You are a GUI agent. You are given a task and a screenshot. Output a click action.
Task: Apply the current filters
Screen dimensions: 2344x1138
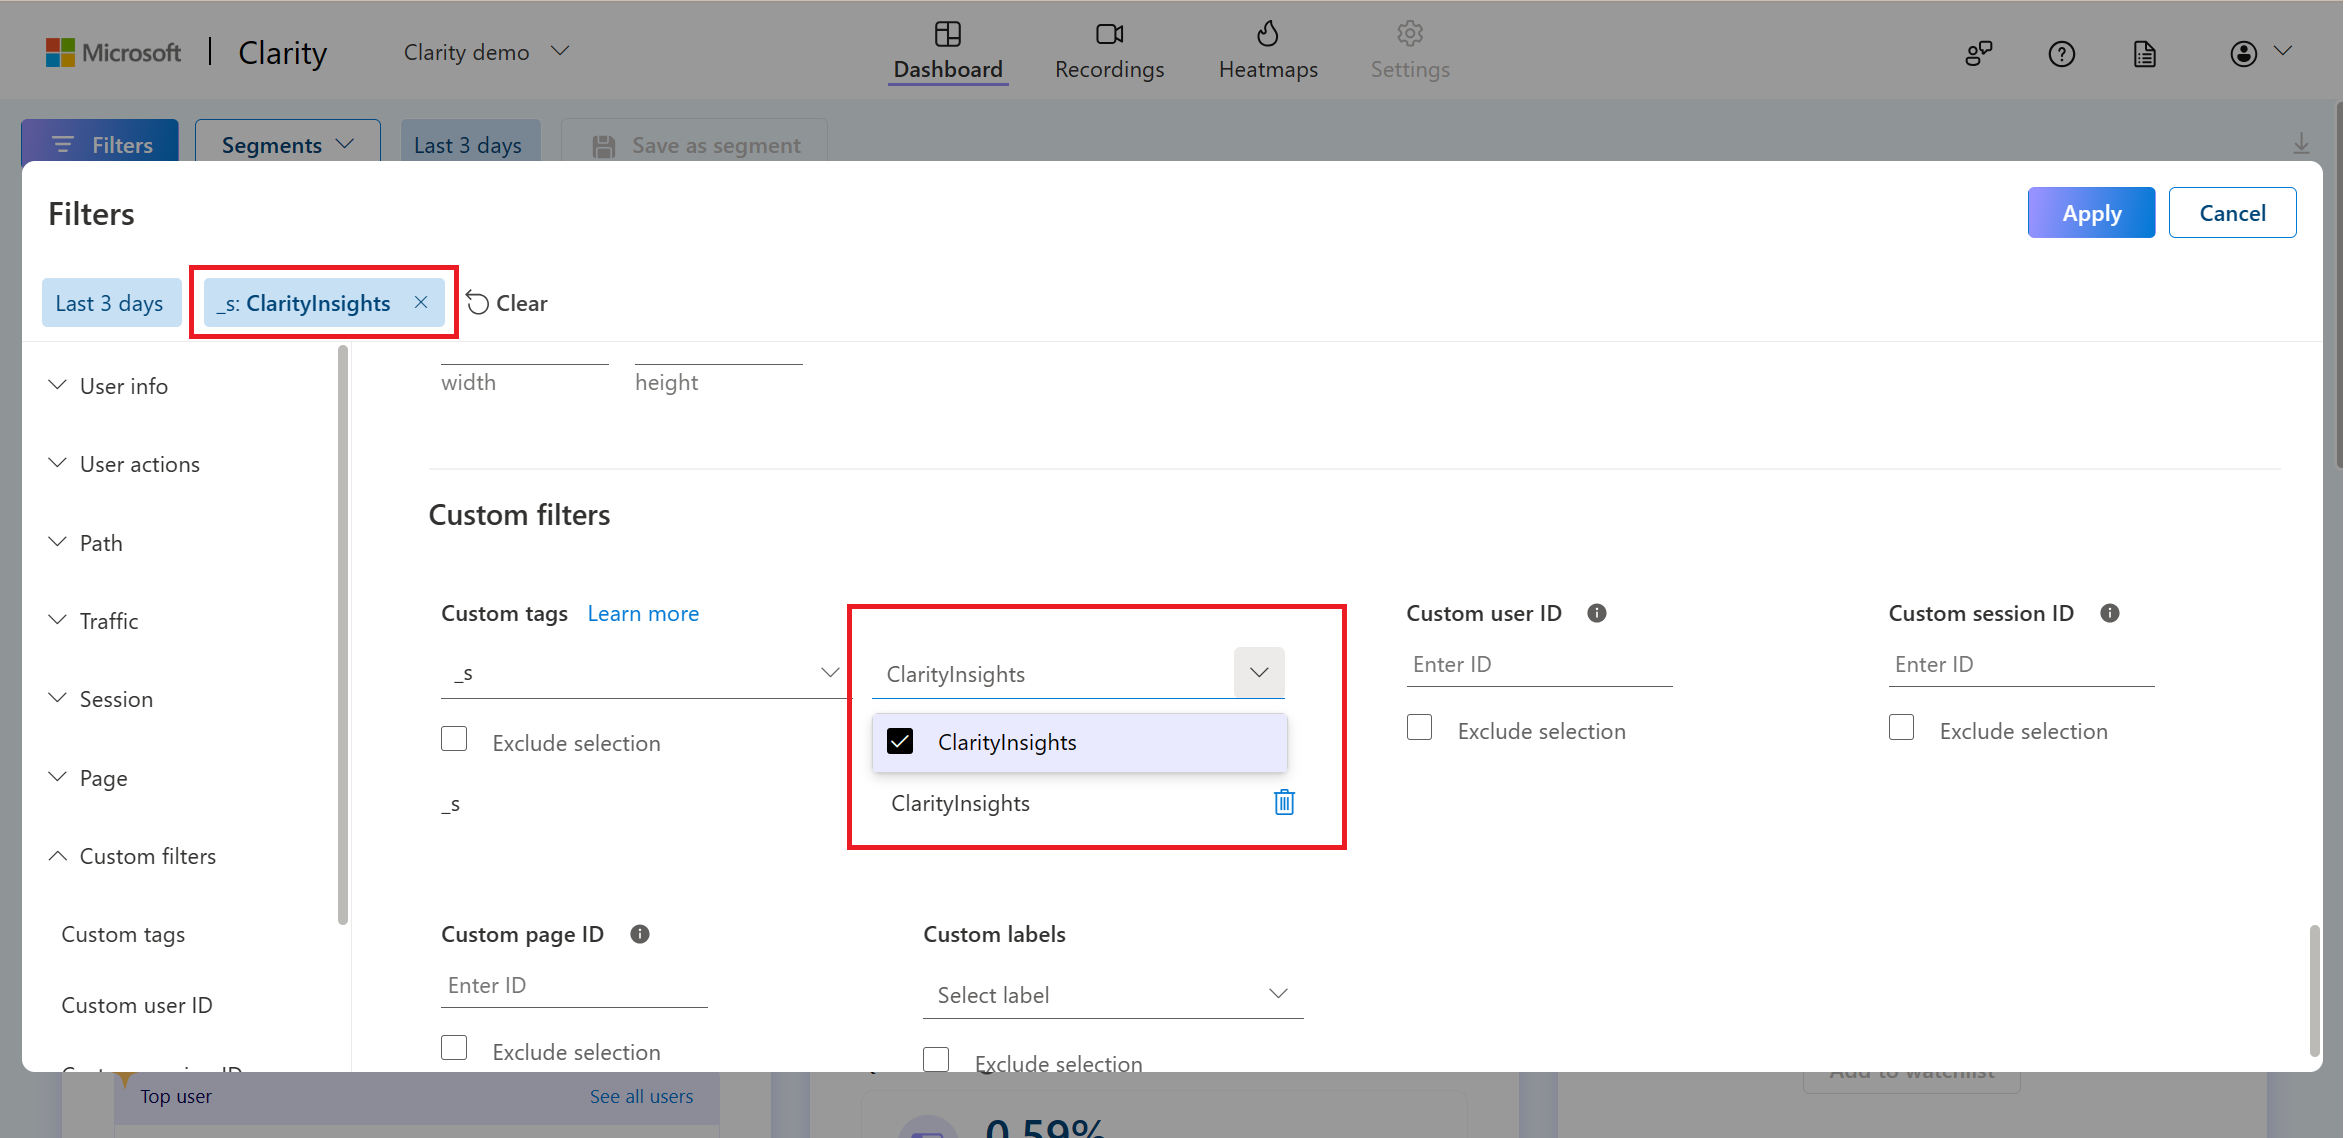[x=2091, y=212]
